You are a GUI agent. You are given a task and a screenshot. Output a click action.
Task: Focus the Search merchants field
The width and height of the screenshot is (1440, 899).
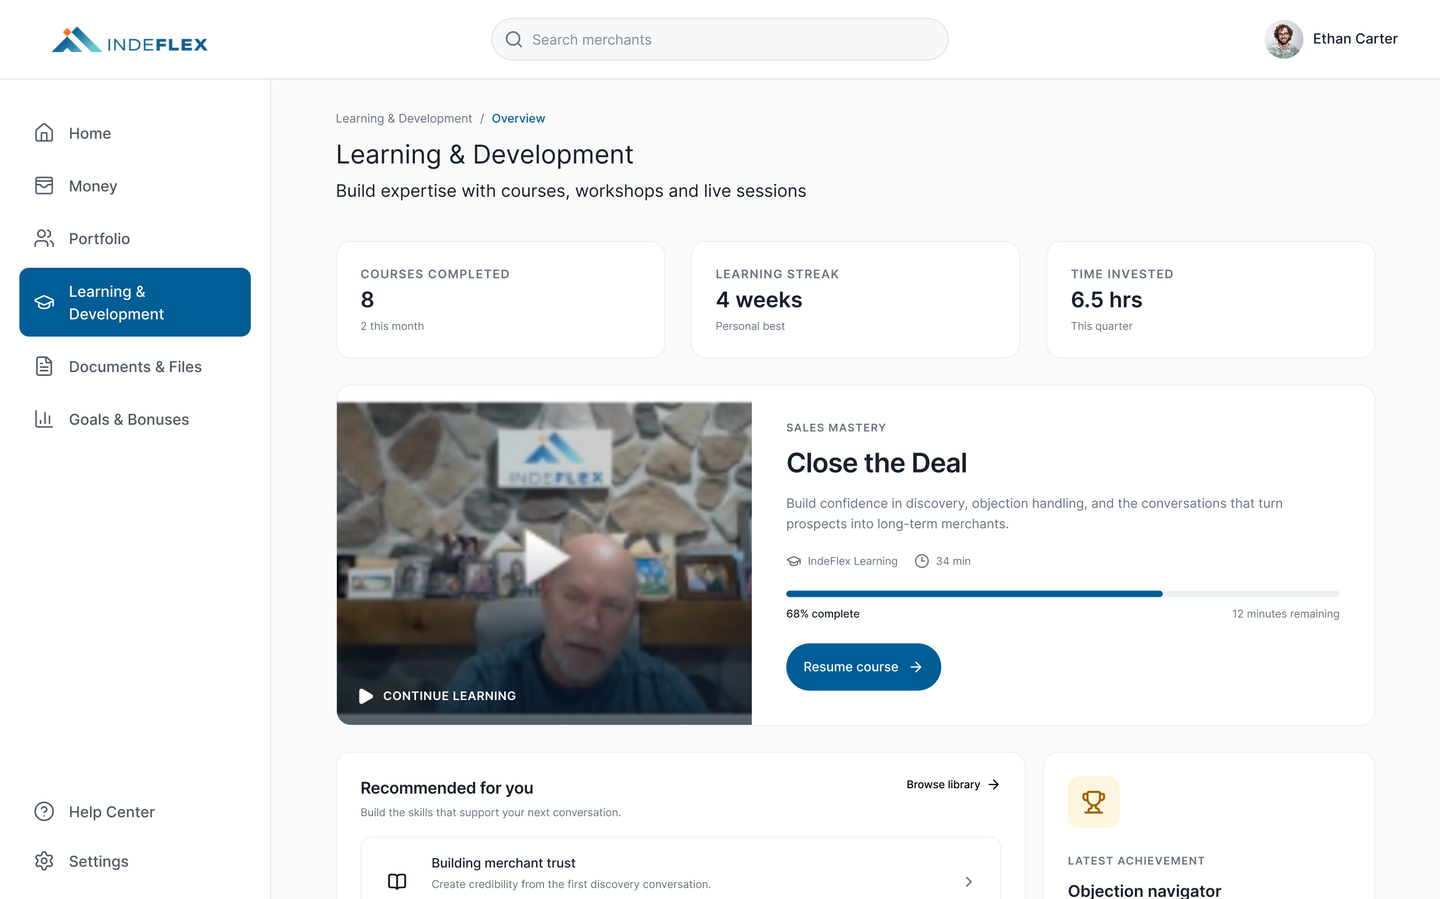tap(720, 39)
